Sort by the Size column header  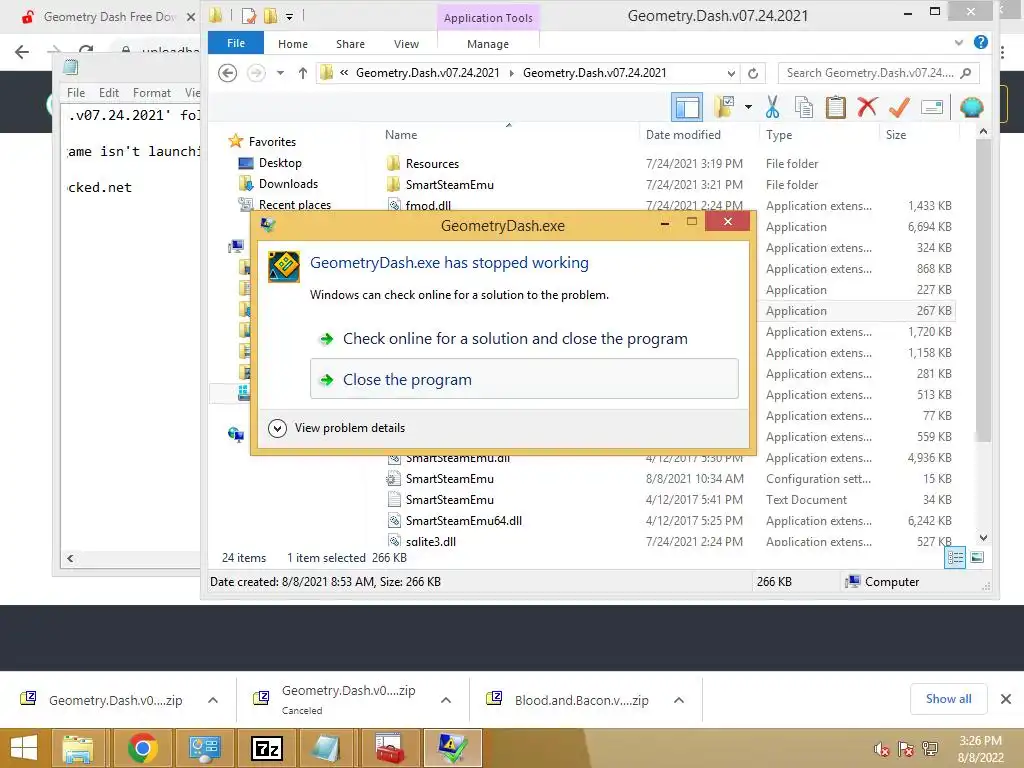coord(895,135)
